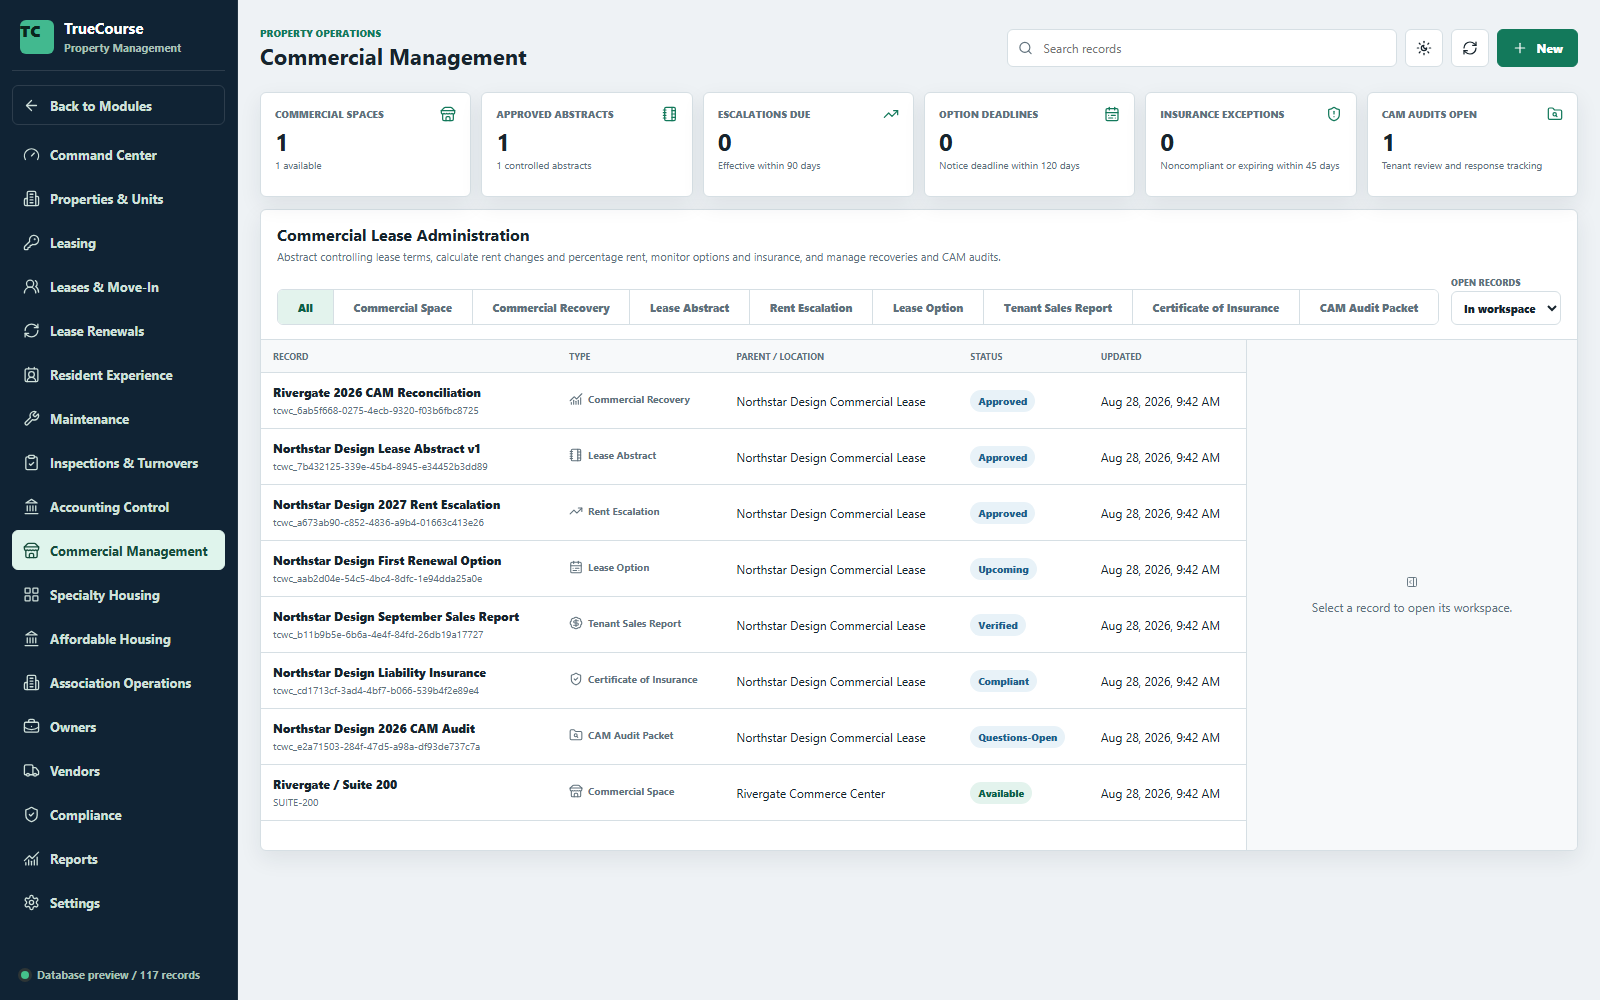Click the Commercial Spaces summary card
Viewport: 1600px width, 1000px height.
coord(366,144)
